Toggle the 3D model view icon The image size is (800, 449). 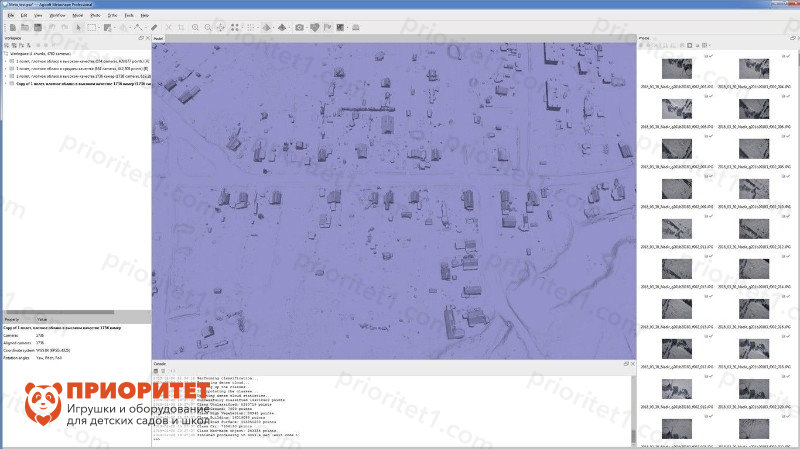coord(266,28)
